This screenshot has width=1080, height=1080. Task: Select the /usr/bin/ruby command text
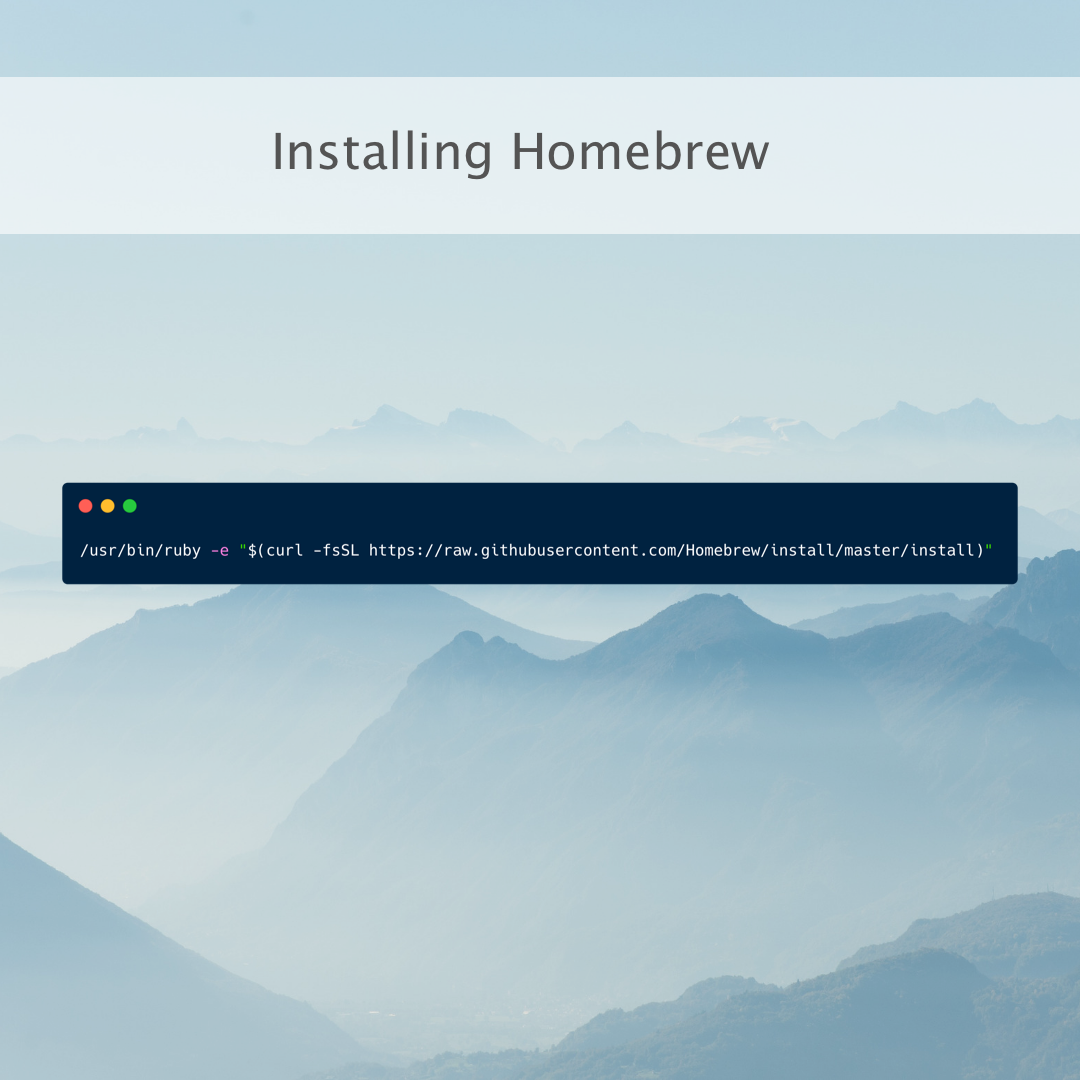pos(140,550)
